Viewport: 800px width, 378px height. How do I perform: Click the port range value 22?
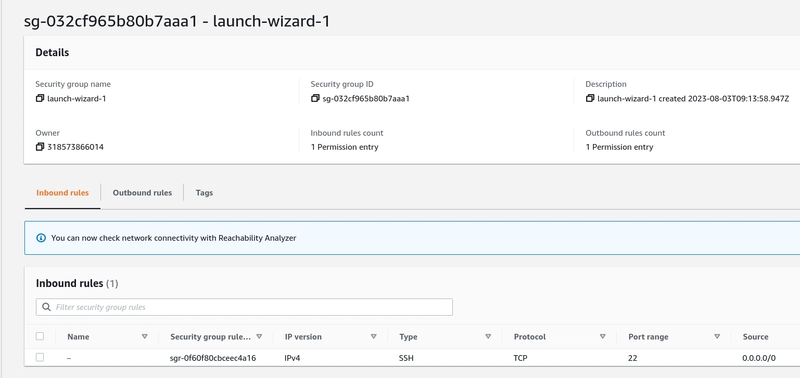coord(633,358)
